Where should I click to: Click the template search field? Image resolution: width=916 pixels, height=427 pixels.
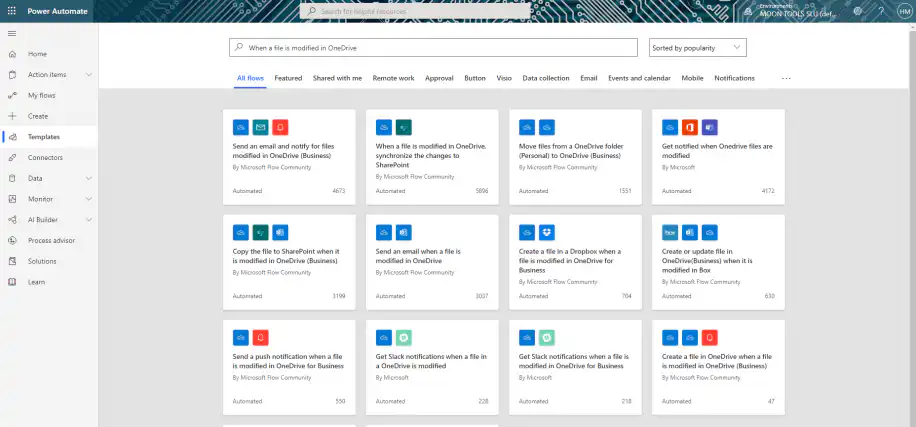pos(433,48)
